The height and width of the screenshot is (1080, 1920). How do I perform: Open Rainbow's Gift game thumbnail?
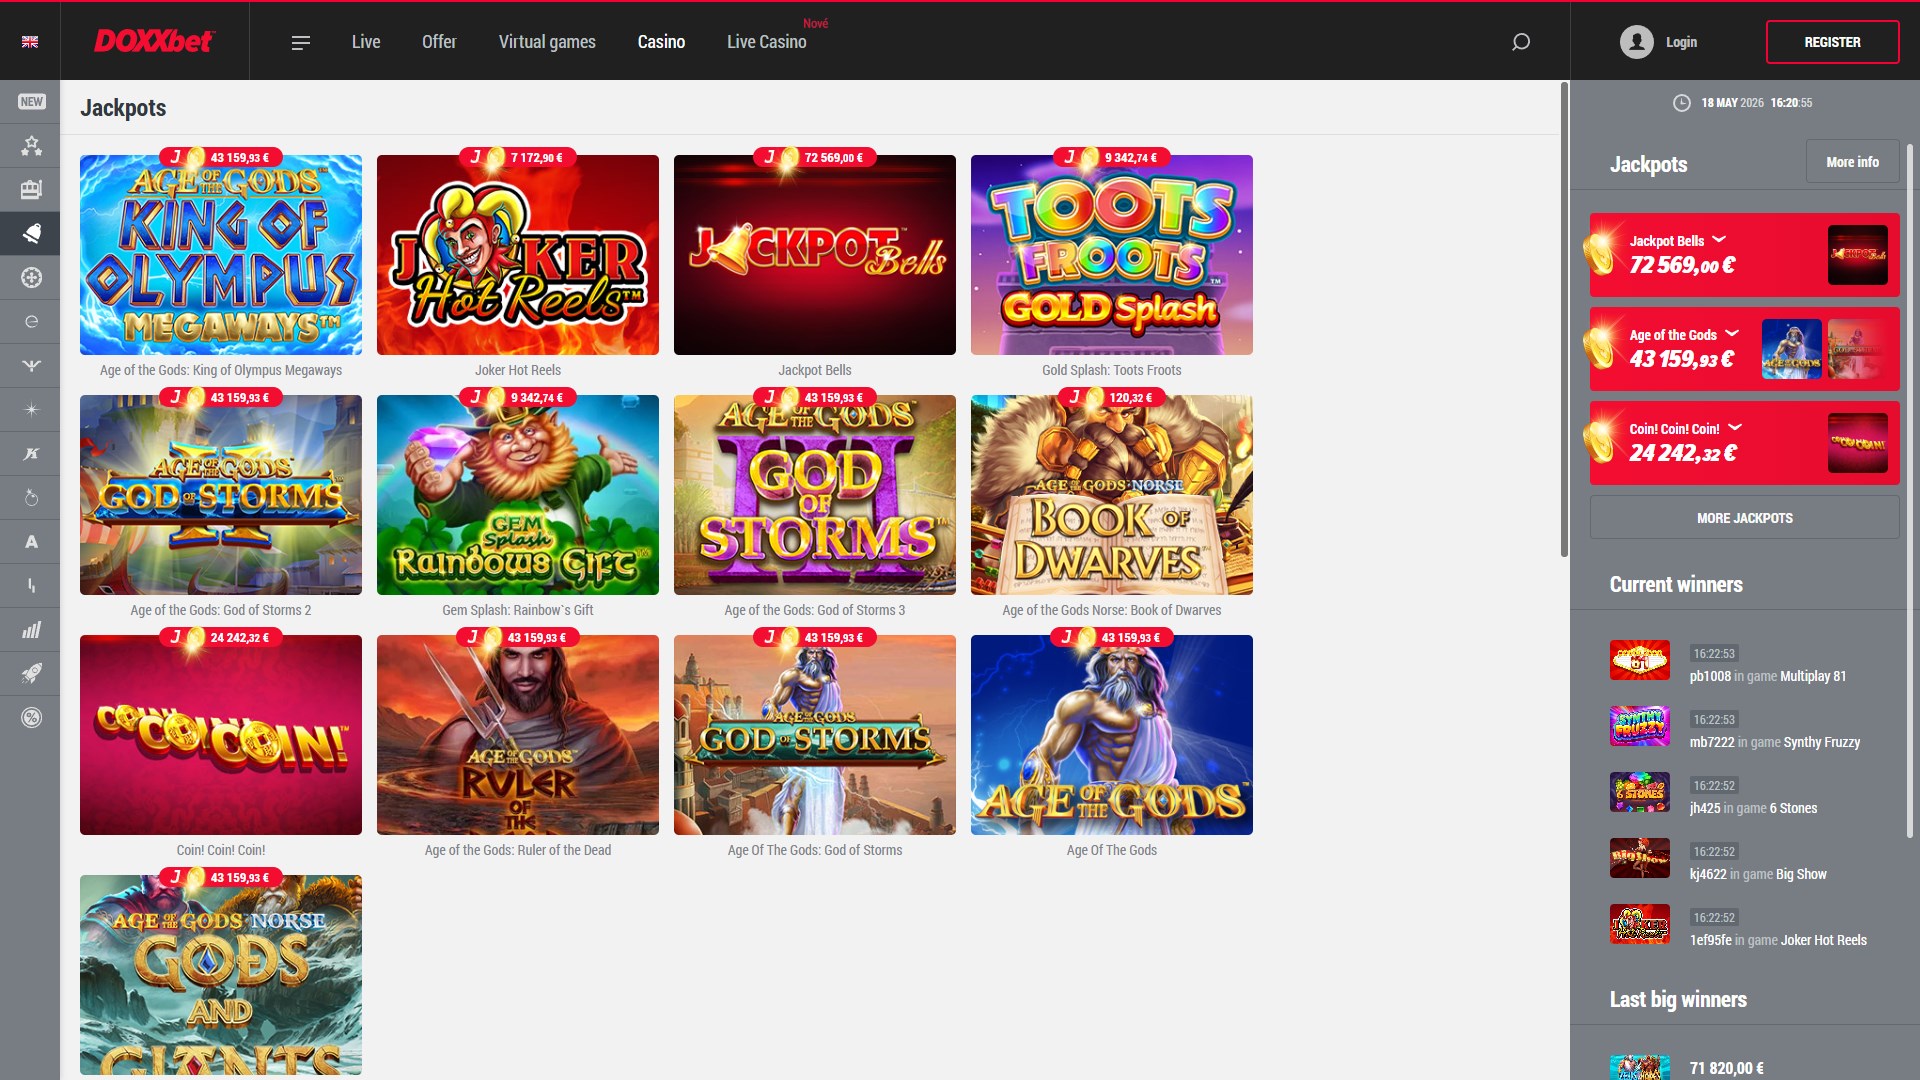coord(518,495)
